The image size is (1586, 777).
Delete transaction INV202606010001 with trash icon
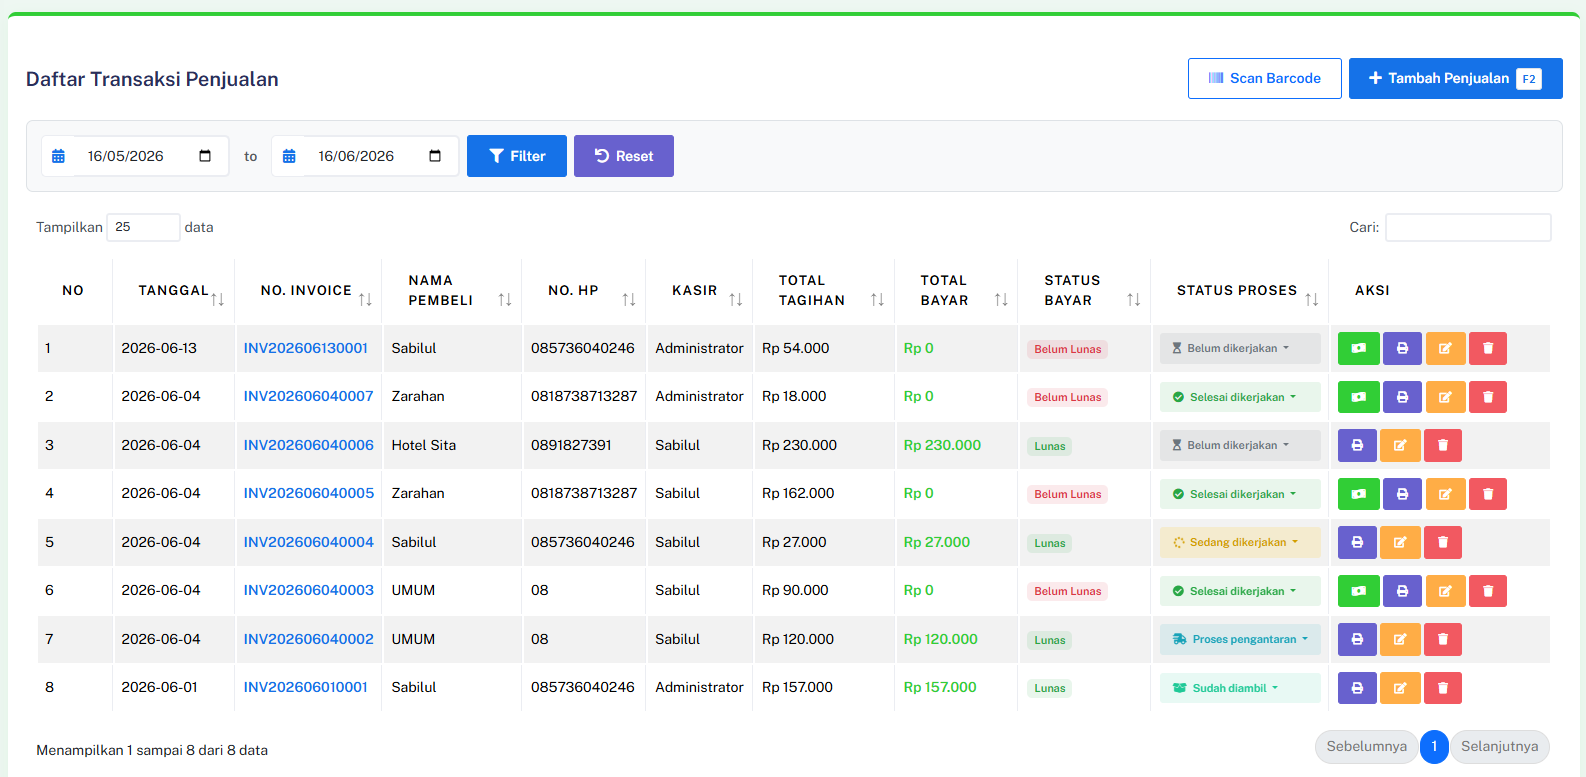tap(1443, 688)
